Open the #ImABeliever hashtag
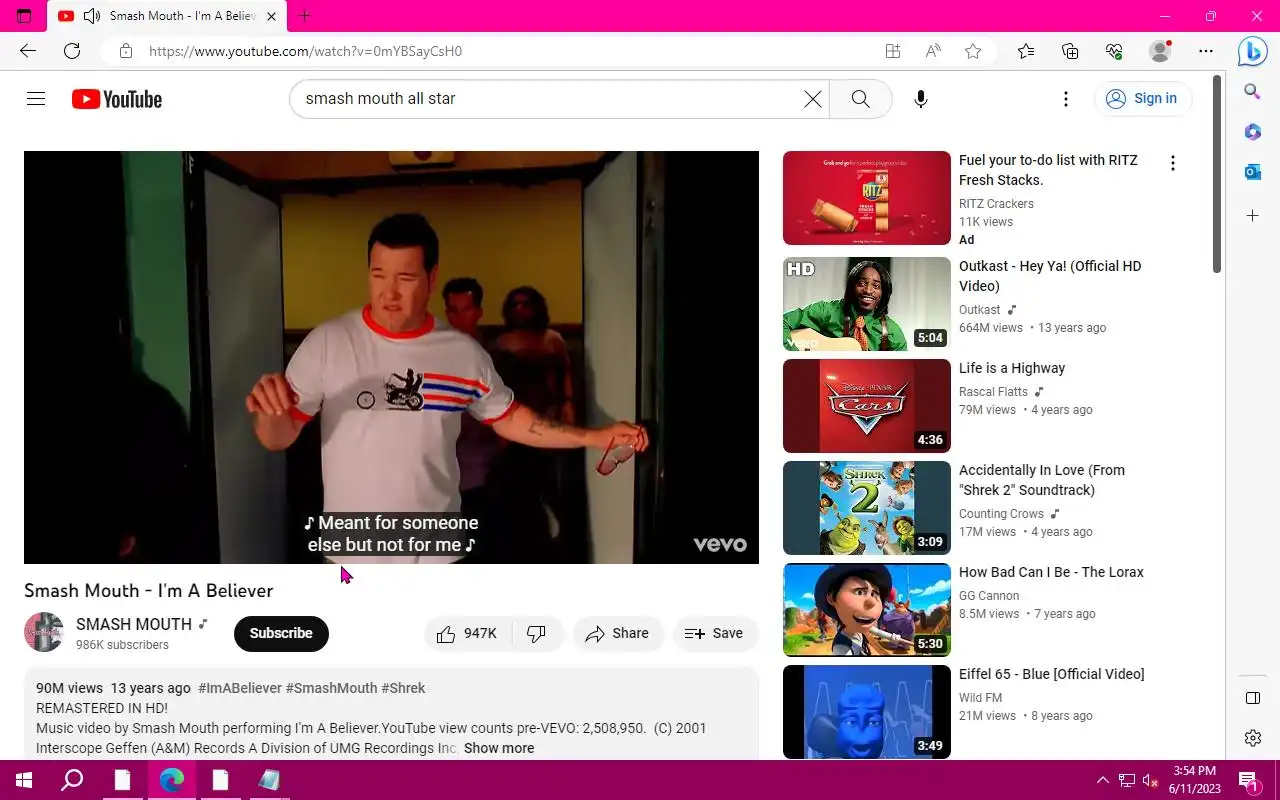The width and height of the screenshot is (1280, 800). [x=240, y=688]
